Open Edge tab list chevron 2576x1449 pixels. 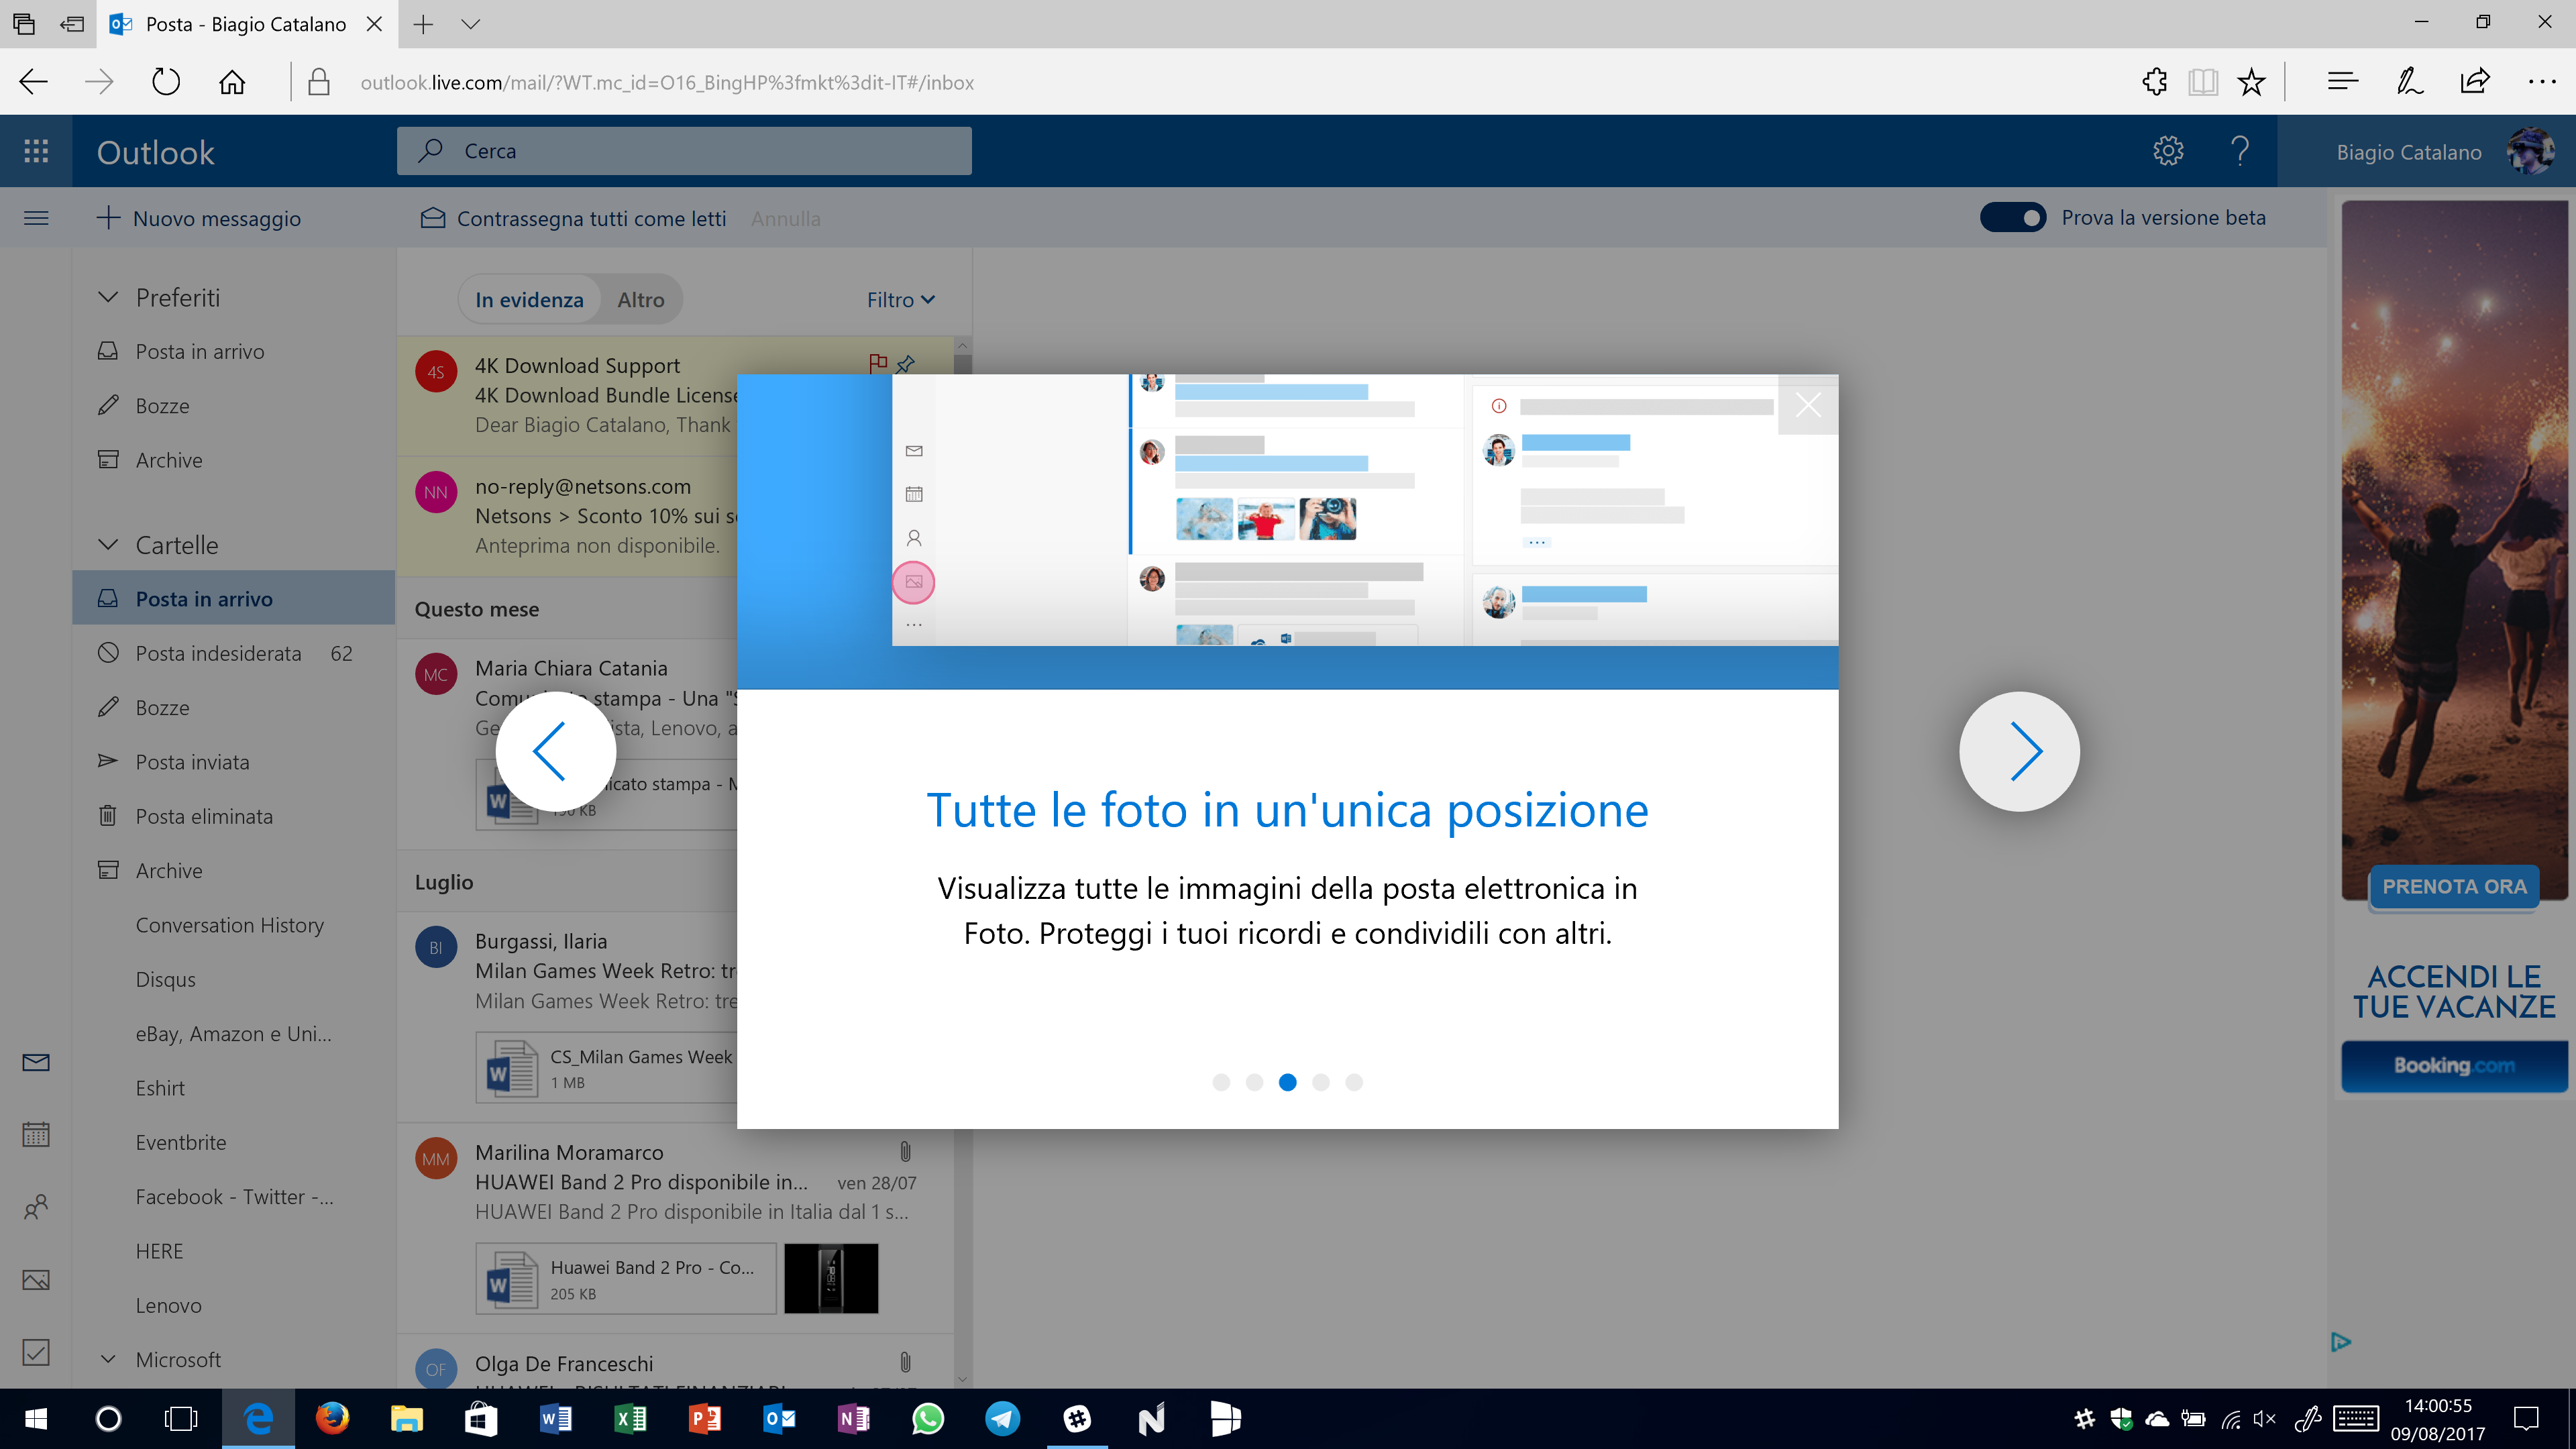[x=471, y=24]
